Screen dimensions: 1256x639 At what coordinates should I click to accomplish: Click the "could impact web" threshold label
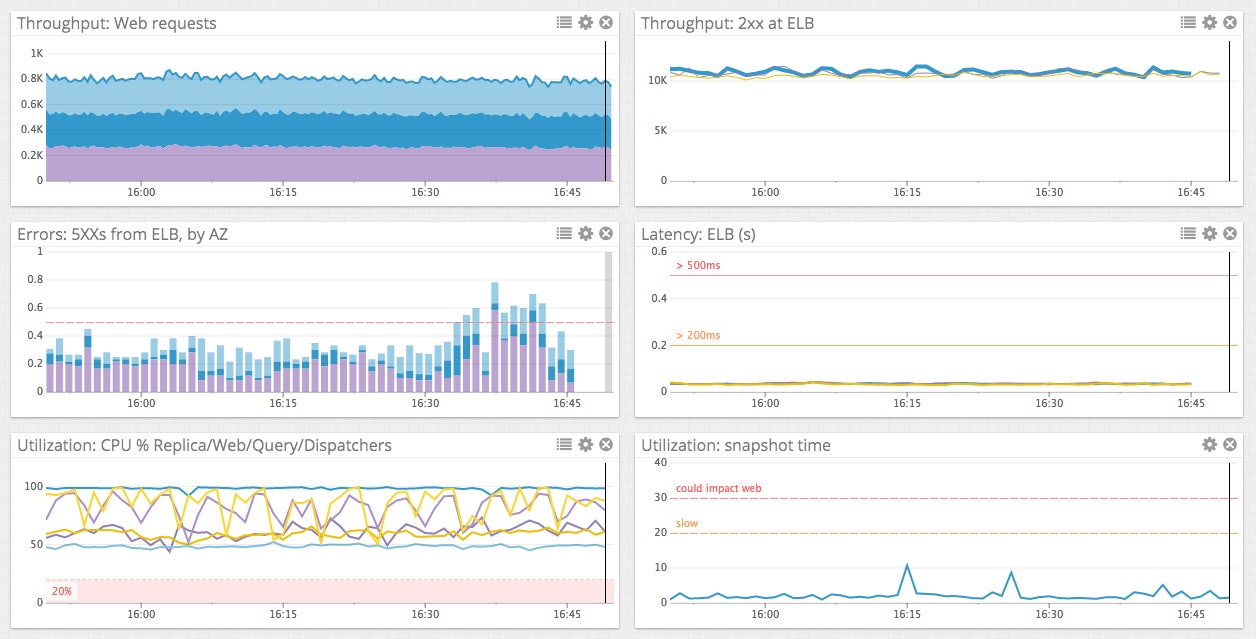718,488
